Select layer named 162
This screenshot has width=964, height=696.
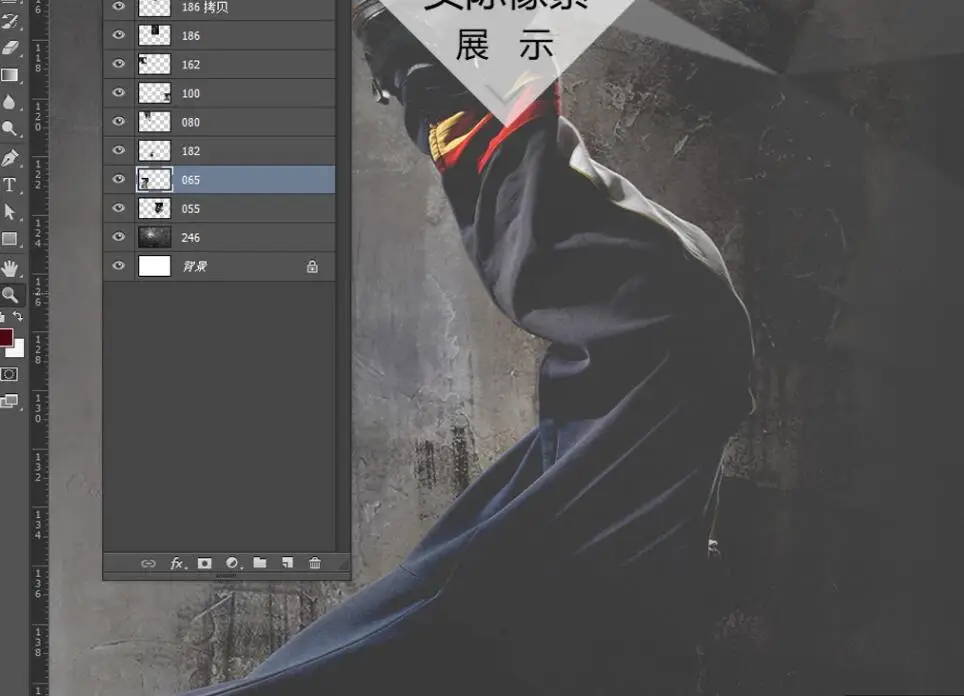click(191, 65)
